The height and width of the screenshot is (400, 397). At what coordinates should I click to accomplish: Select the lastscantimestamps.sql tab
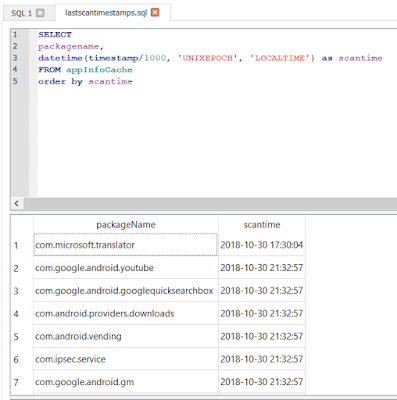106,13
